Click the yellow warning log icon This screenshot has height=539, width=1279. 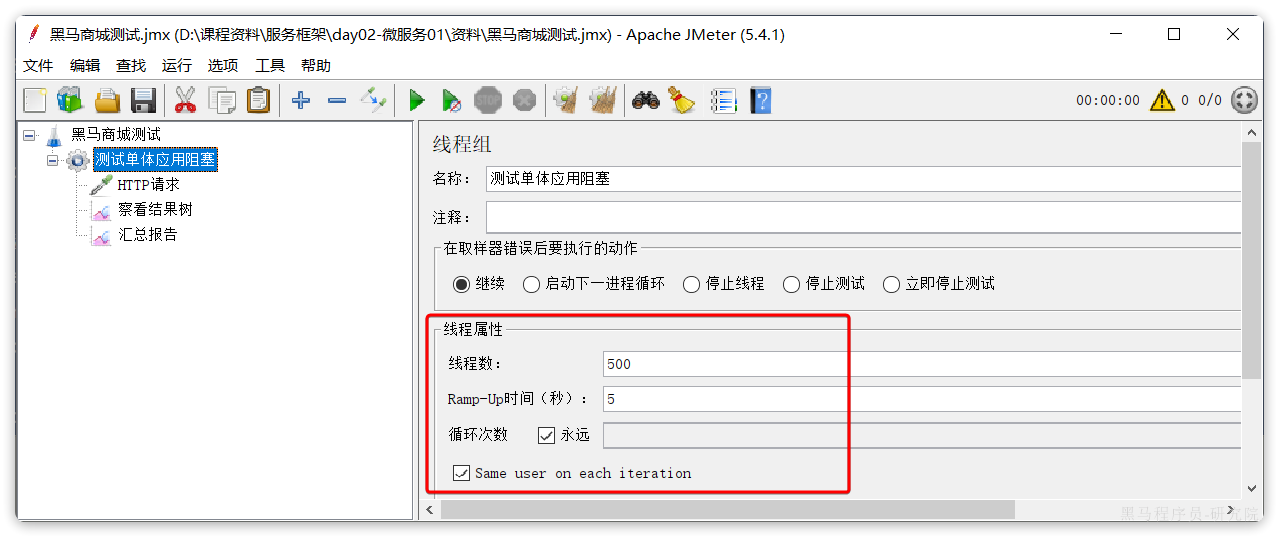click(x=1161, y=100)
